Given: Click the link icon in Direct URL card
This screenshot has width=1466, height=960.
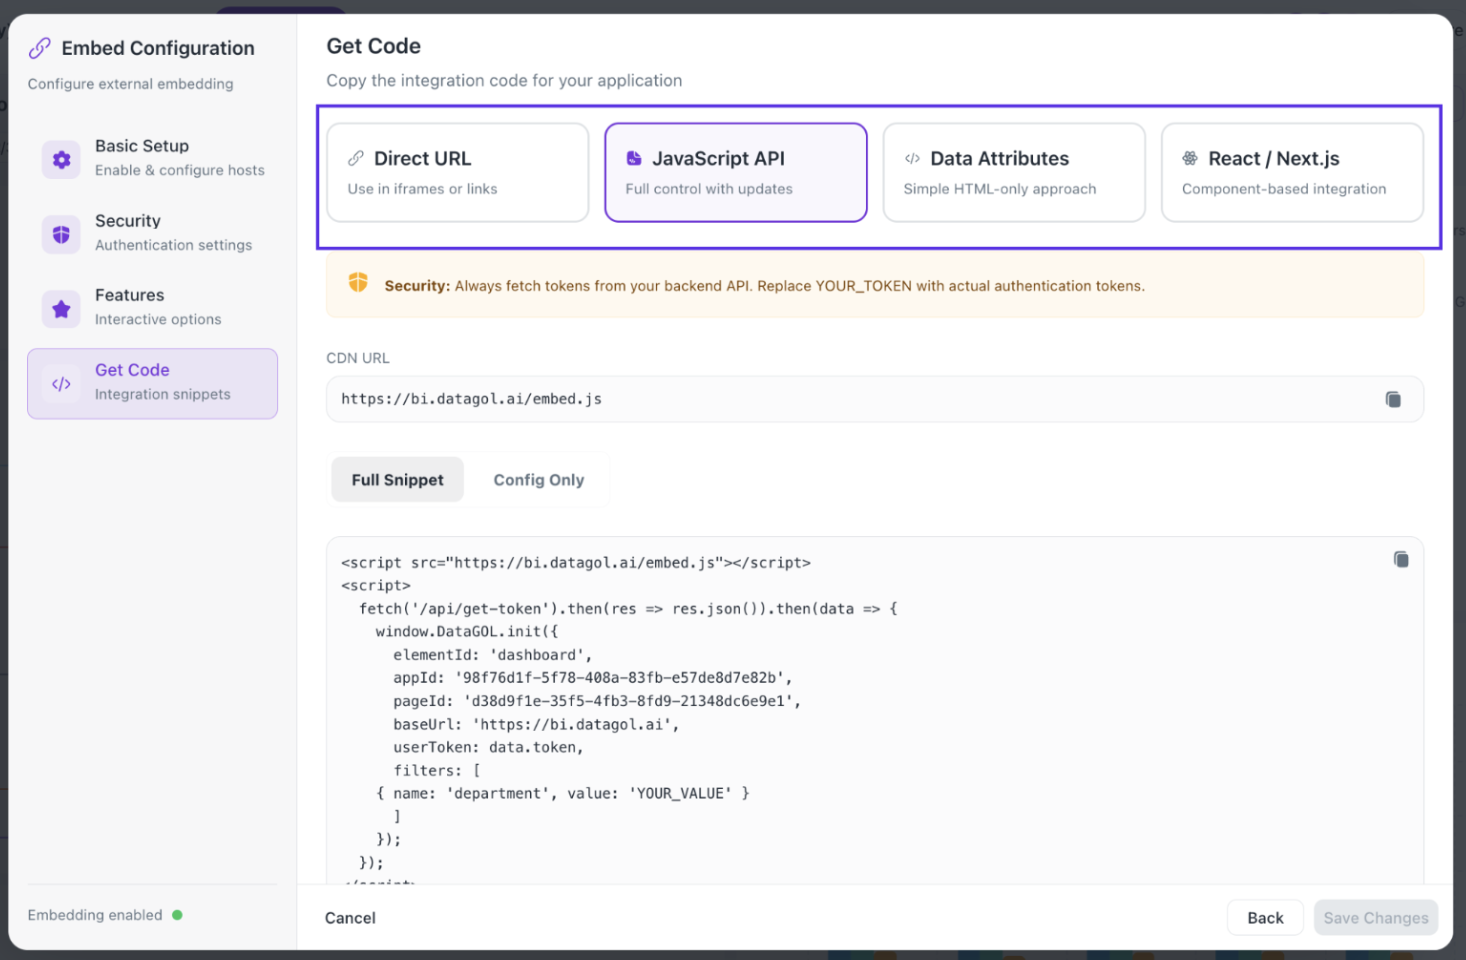Looking at the screenshot, I should [x=356, y=159].
